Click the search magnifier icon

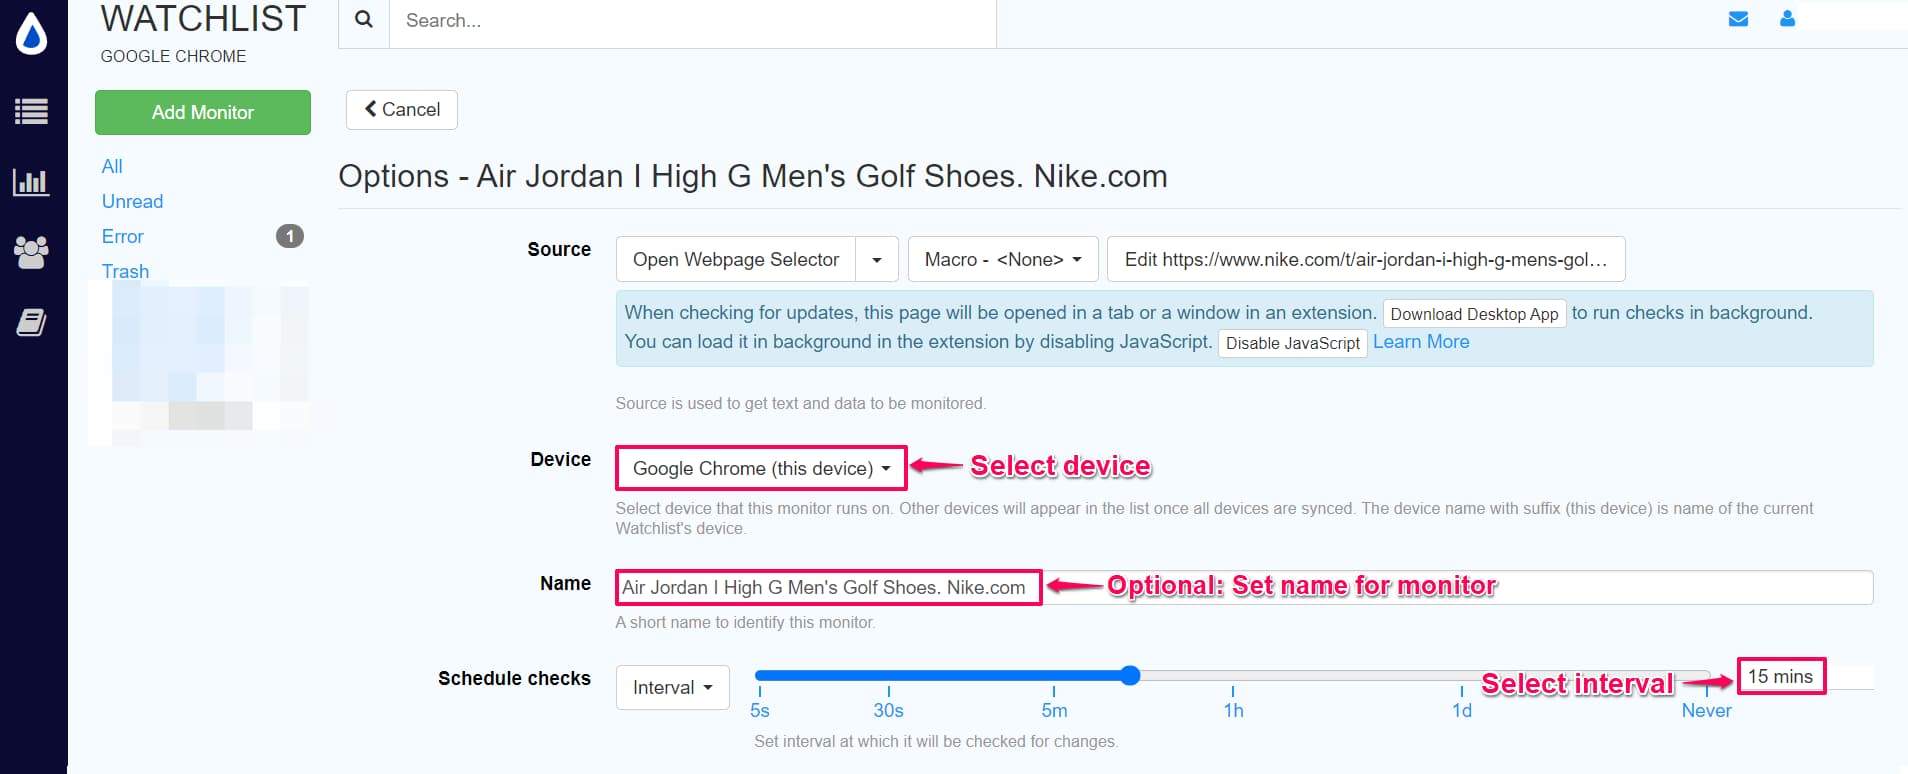pyautogui.click(x=364, y=20)
